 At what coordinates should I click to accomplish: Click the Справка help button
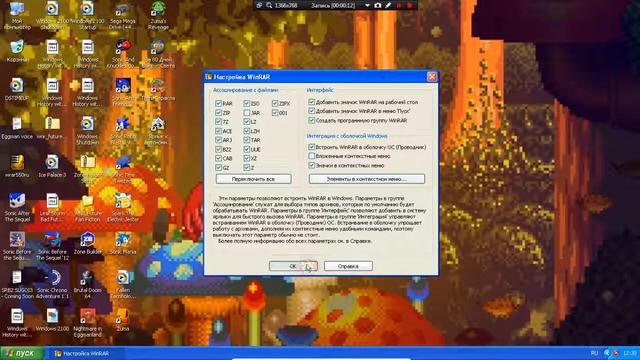(348, 266)
